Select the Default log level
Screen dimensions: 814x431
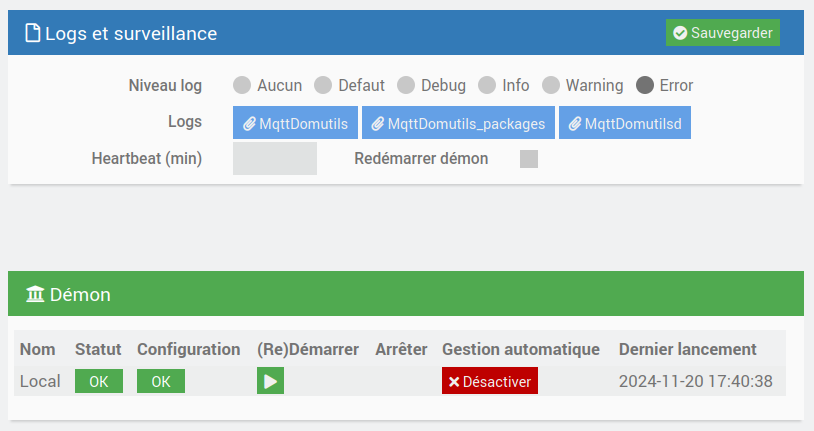pyautogui.click(x=323, y=85)
